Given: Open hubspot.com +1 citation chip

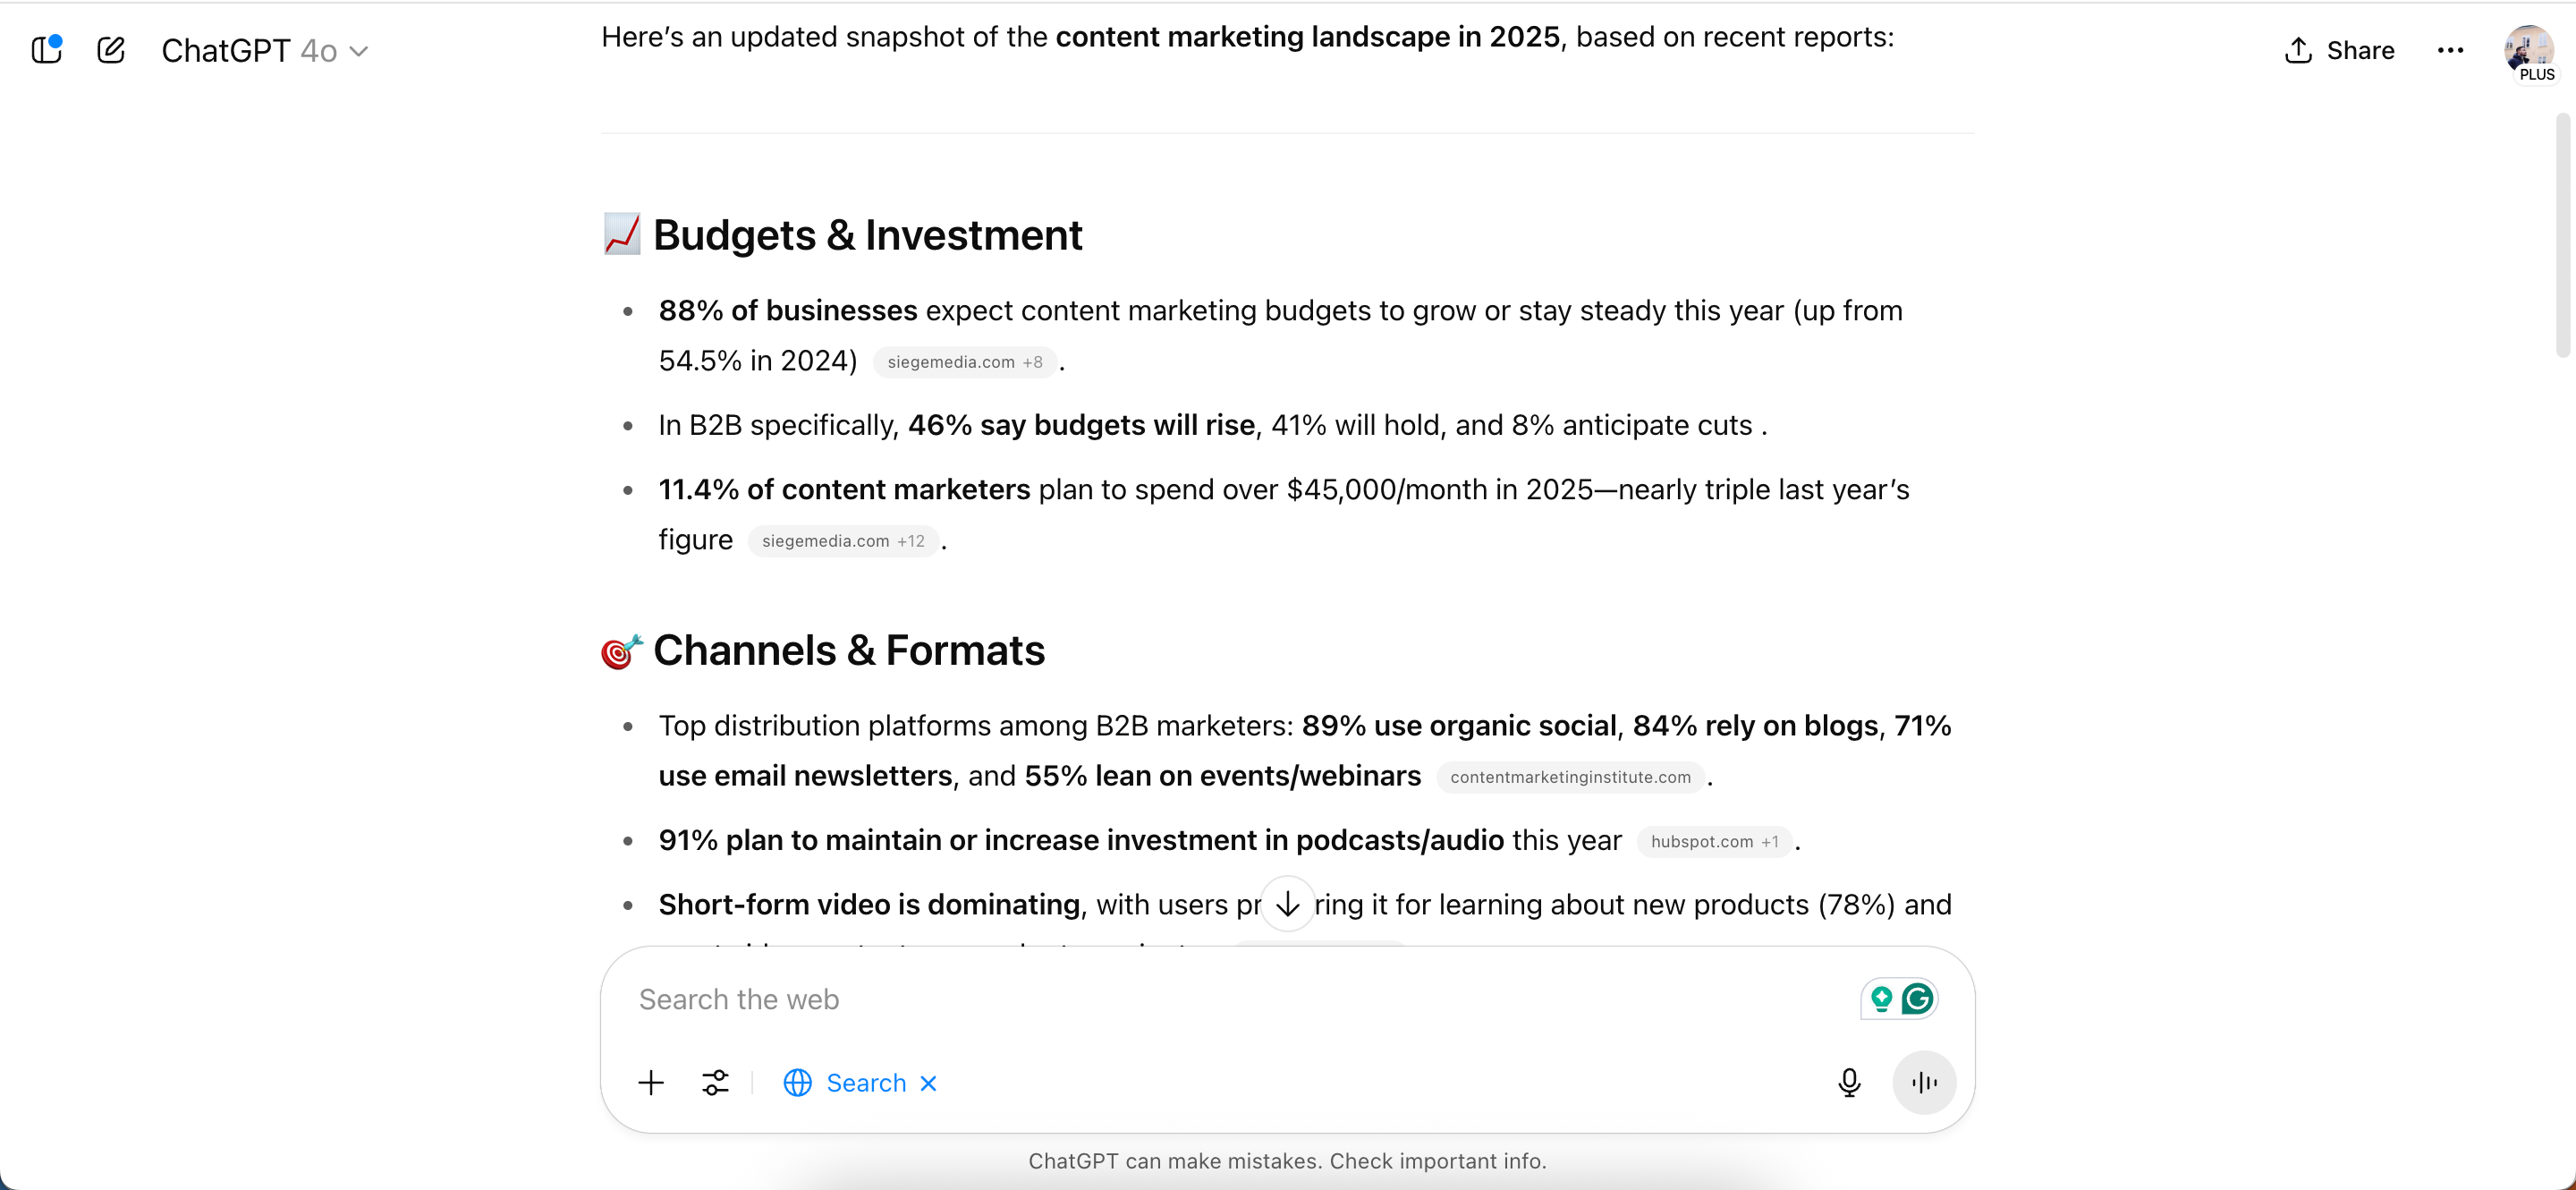Looking at the screenshot, I should click(1714, 842).
